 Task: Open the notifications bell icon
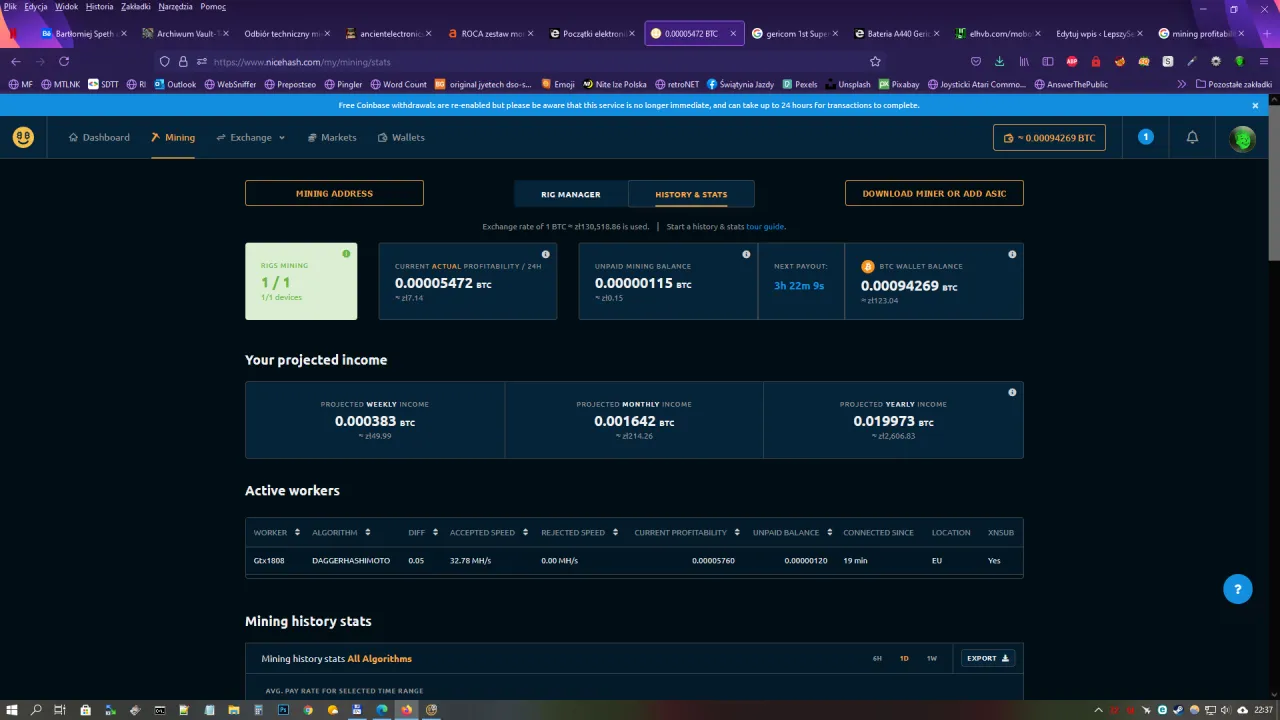pyautogui.click(x=1192, y=138)
